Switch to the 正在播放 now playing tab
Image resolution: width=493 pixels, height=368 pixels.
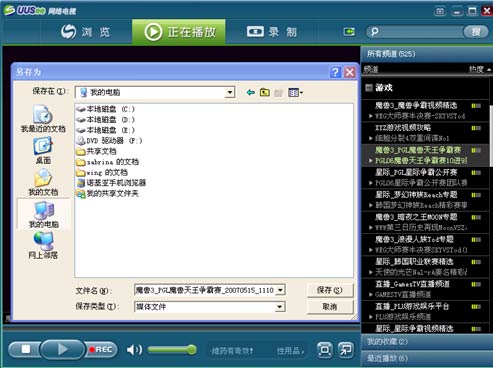point(179,32)
